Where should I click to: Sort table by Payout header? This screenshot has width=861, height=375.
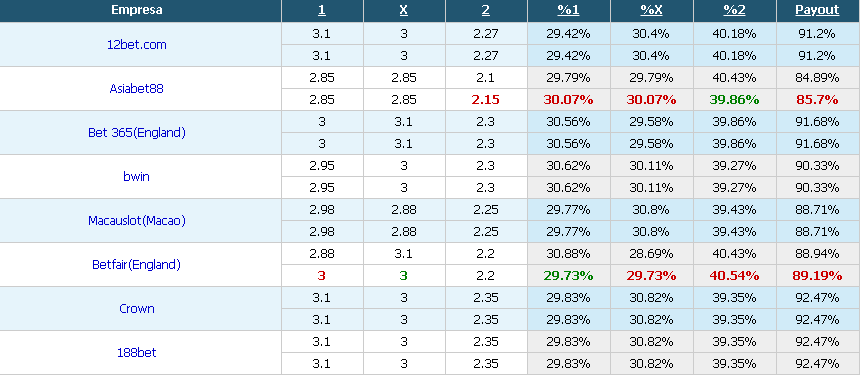[x=818, y=10]
